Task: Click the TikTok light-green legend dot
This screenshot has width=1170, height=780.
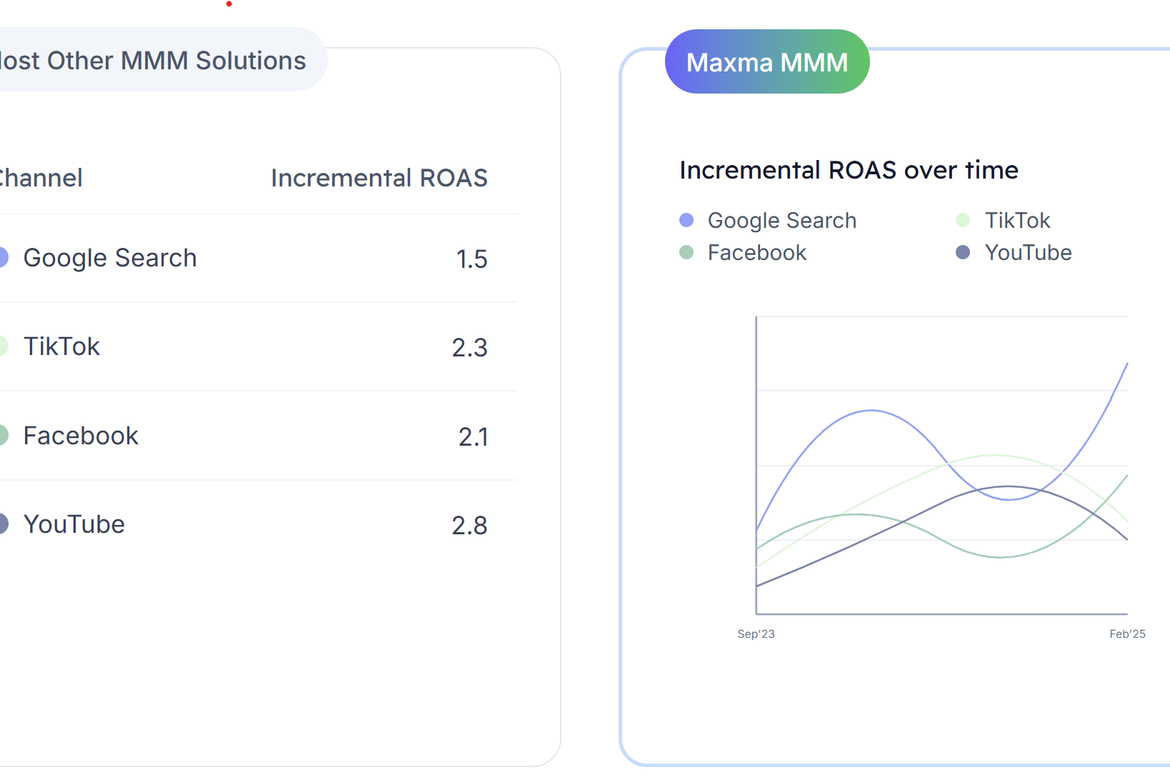Action: coord(961,220)
